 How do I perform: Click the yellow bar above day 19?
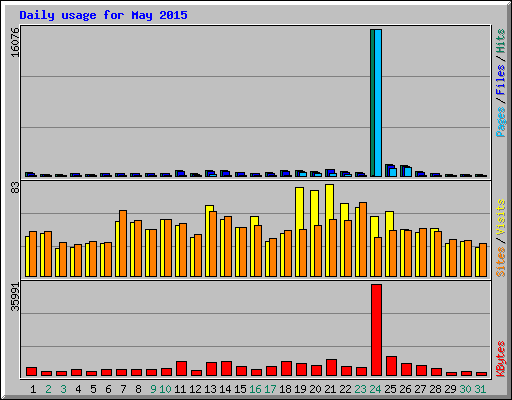[x=299, y=208]
